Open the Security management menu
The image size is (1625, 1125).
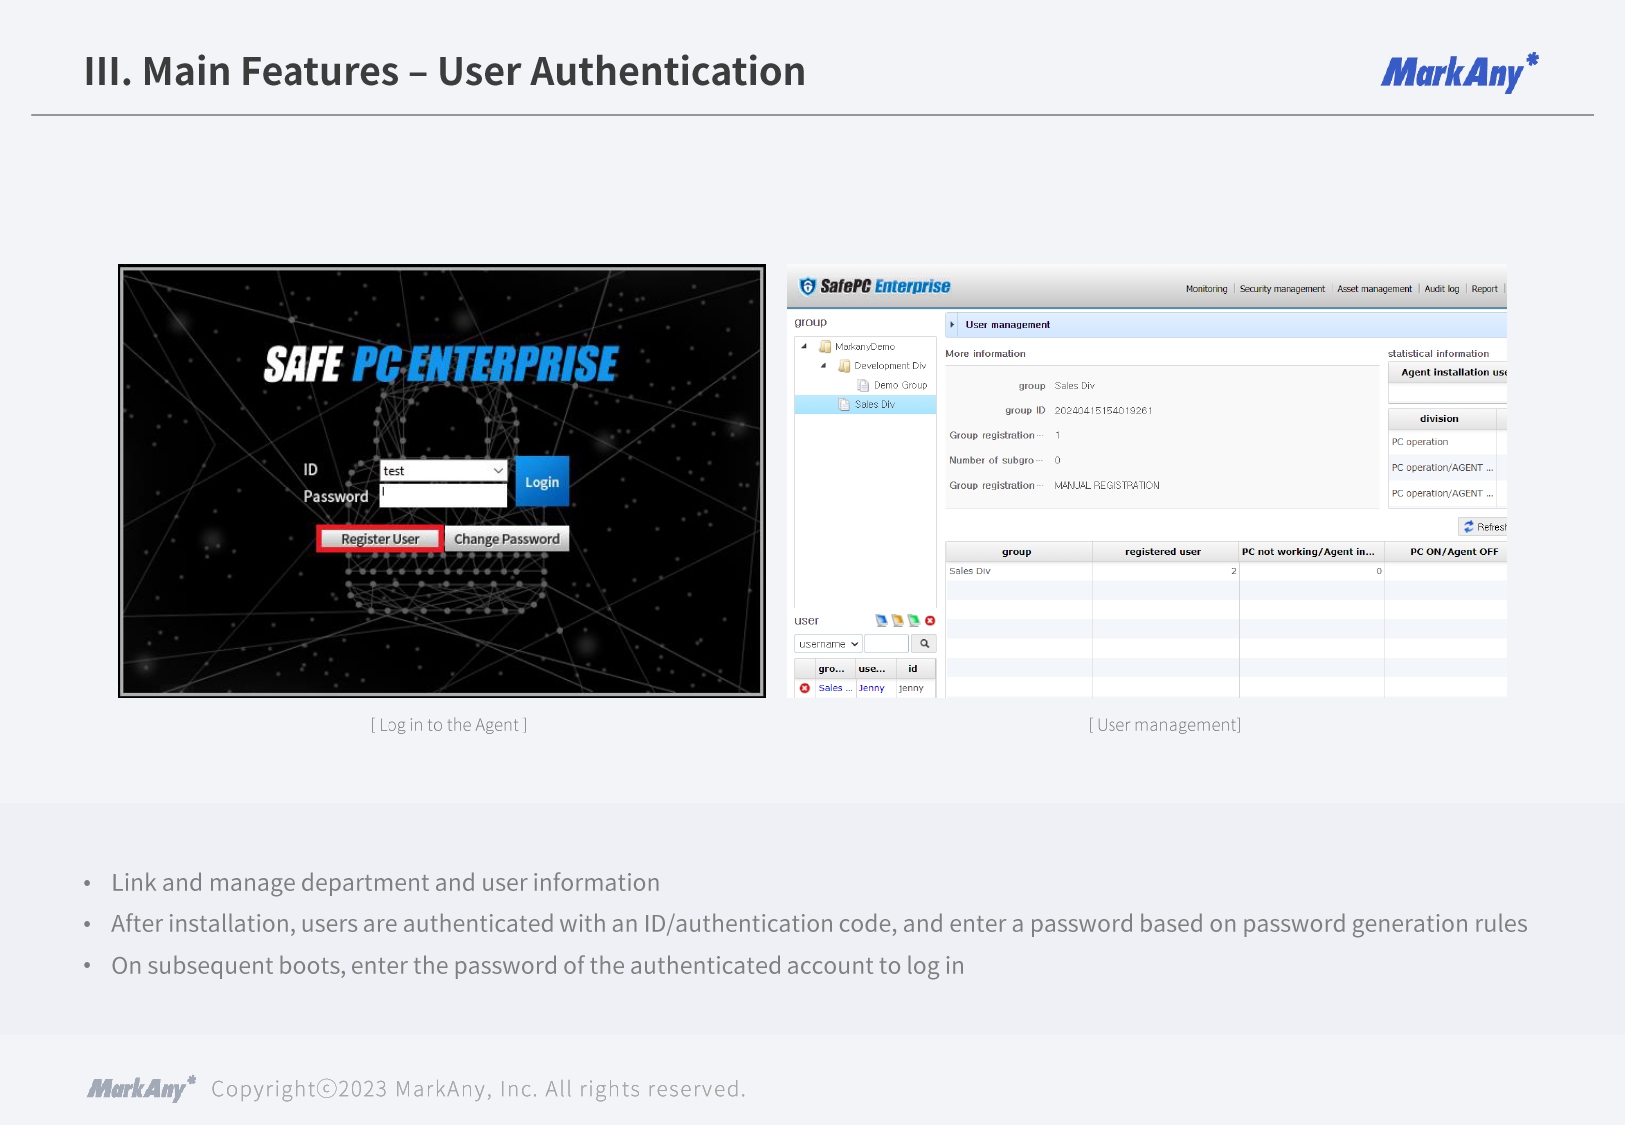coord(1281,289)
